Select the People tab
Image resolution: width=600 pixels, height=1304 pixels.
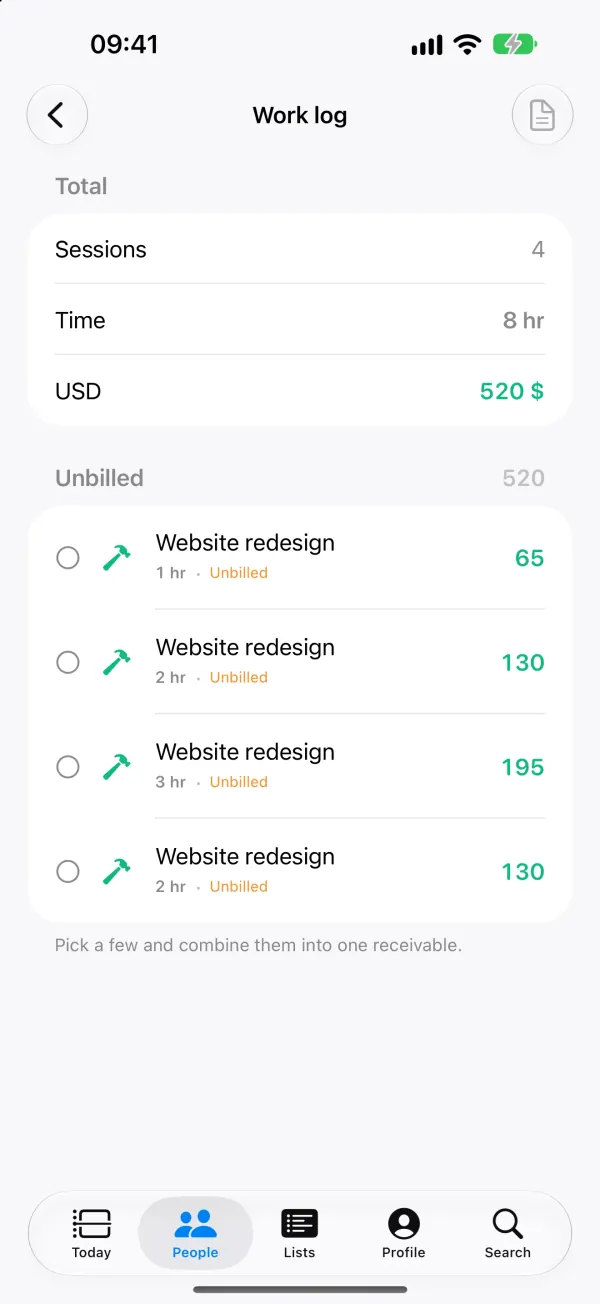[195, 1233]
